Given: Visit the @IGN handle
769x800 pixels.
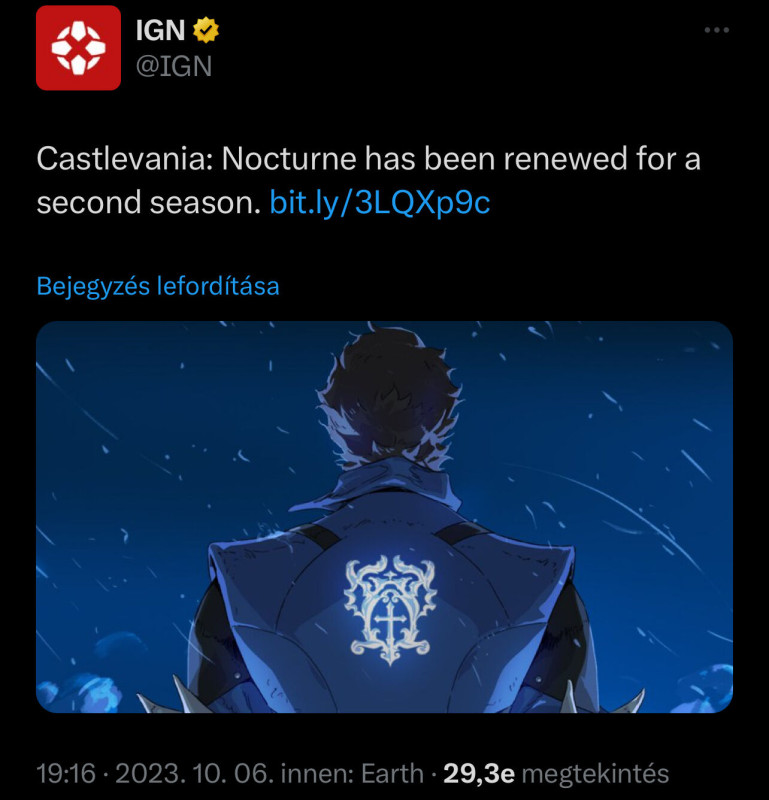Looking at the screenshot, I should (174, 66).
